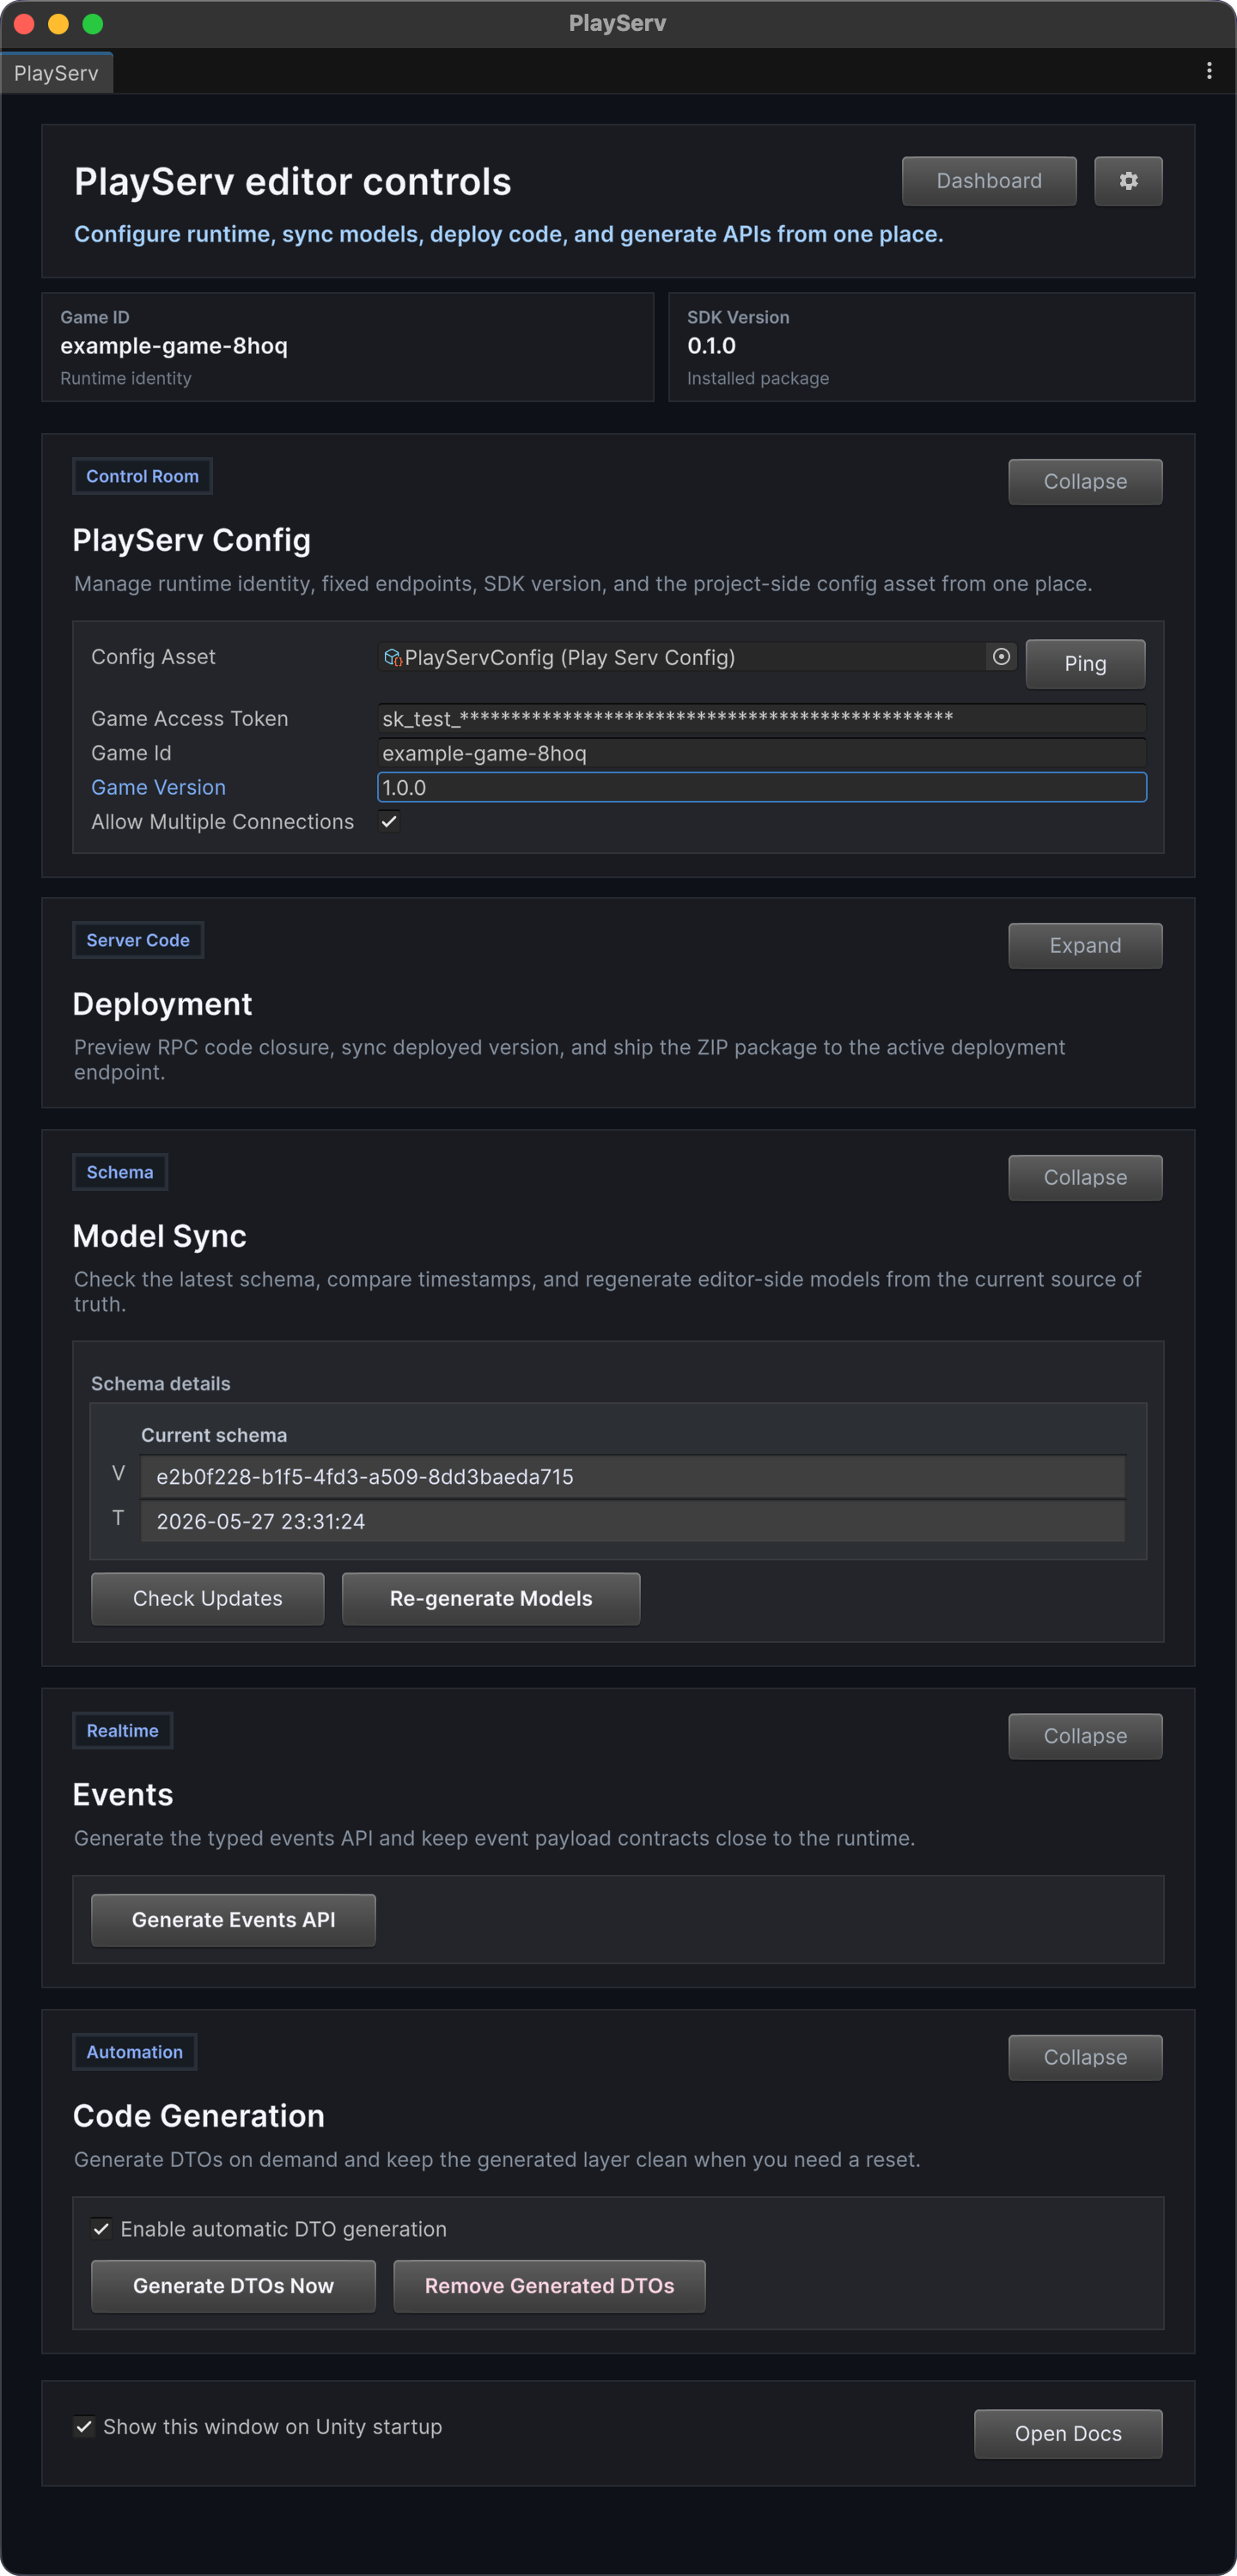Click the macOS green zoom window button
Screen dimensions: 1237x2576
click(x=92, y=24)
